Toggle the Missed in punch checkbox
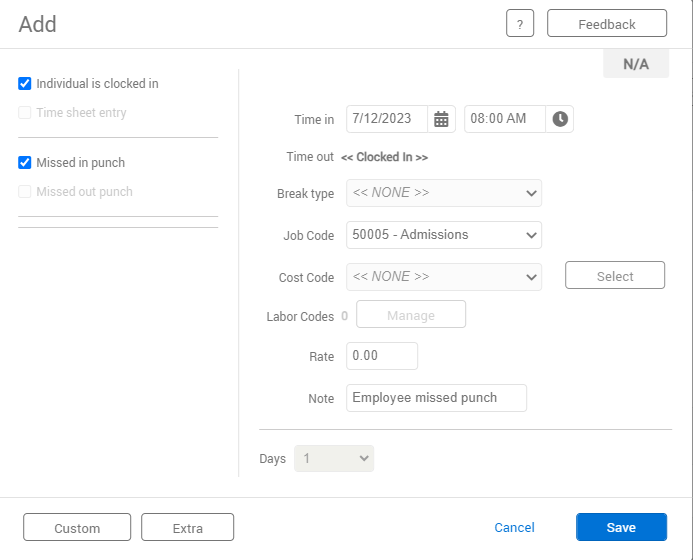The width and height of the screenshot is (693, 560). coord(25,163)
